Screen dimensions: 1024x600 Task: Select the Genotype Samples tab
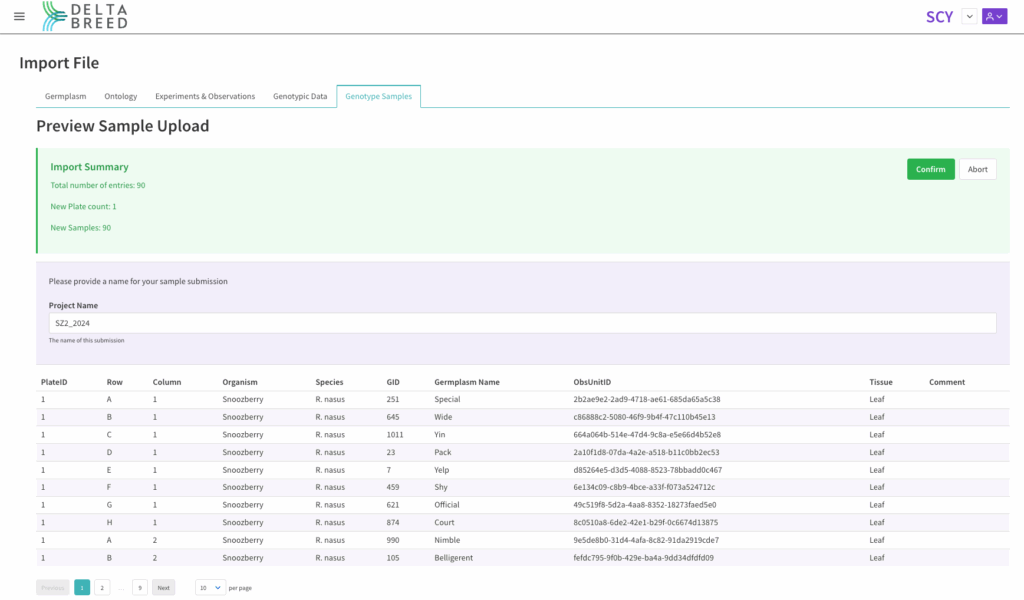pos(378,96)
